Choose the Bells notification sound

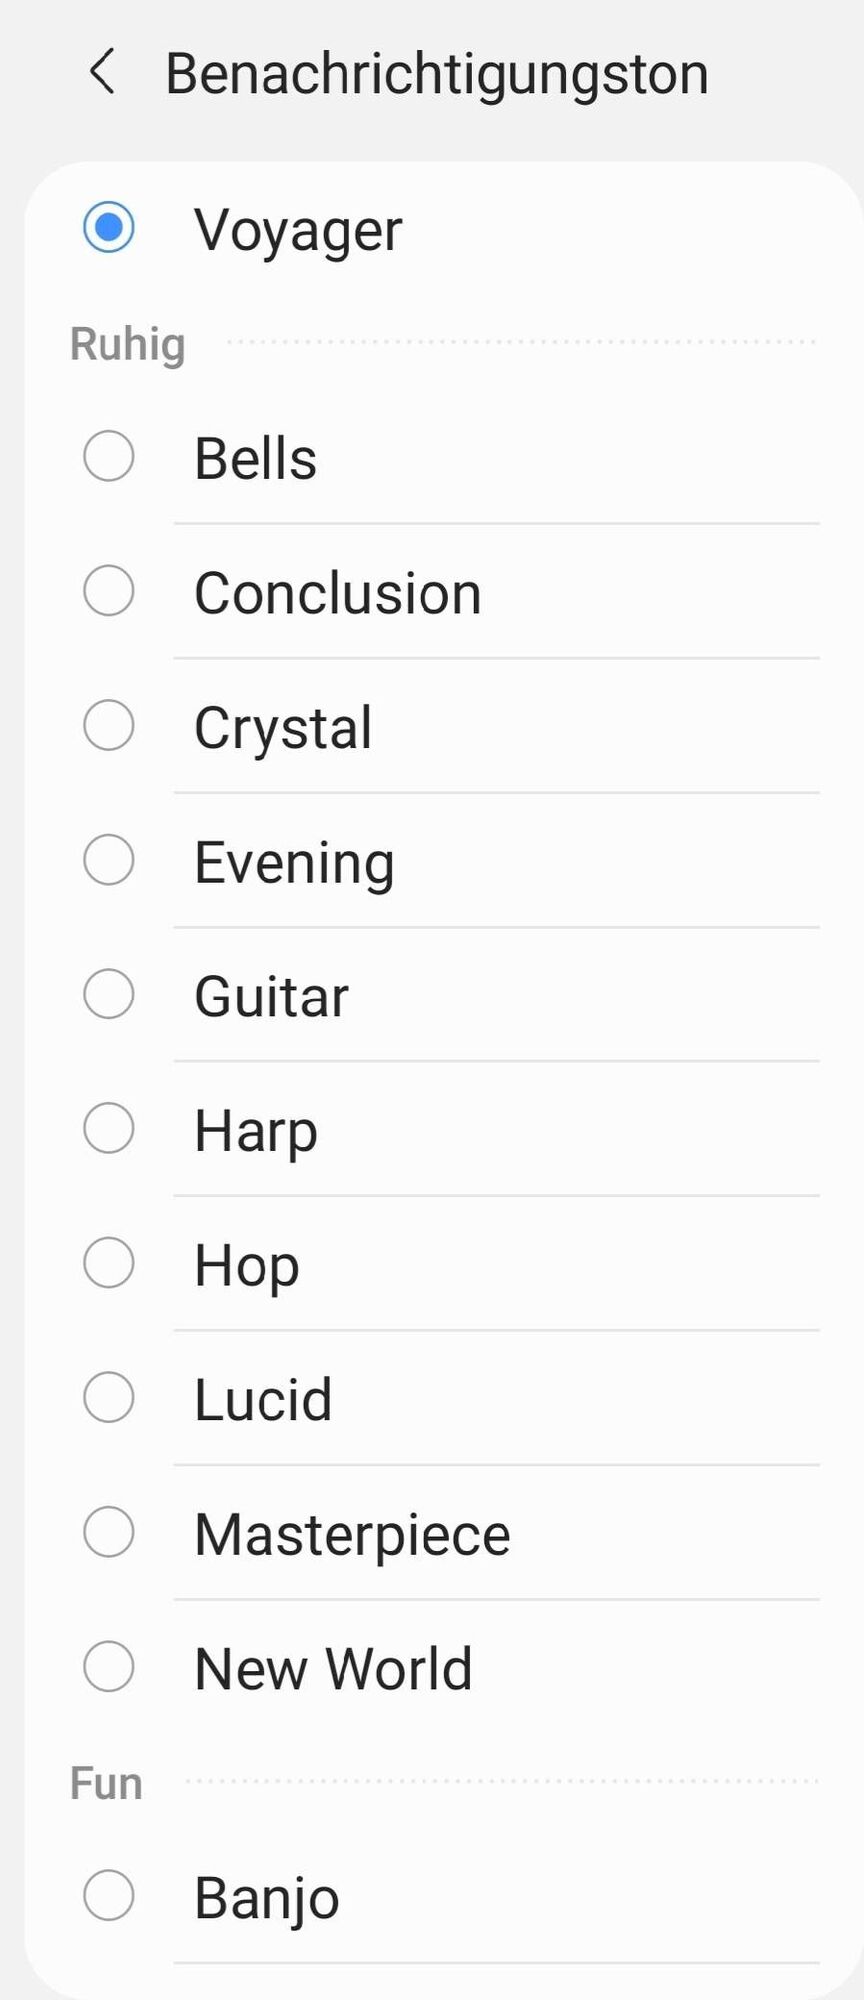coord(109,457)
